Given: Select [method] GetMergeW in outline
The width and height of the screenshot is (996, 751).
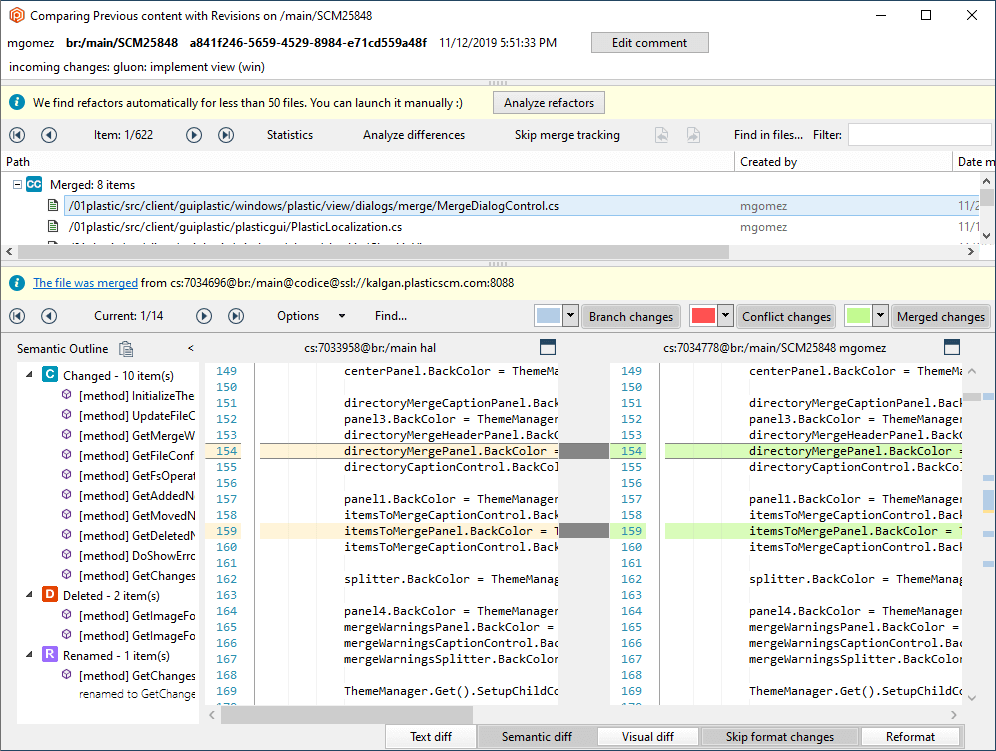Looking at the screenshot, I should click(x=137, y=435).
